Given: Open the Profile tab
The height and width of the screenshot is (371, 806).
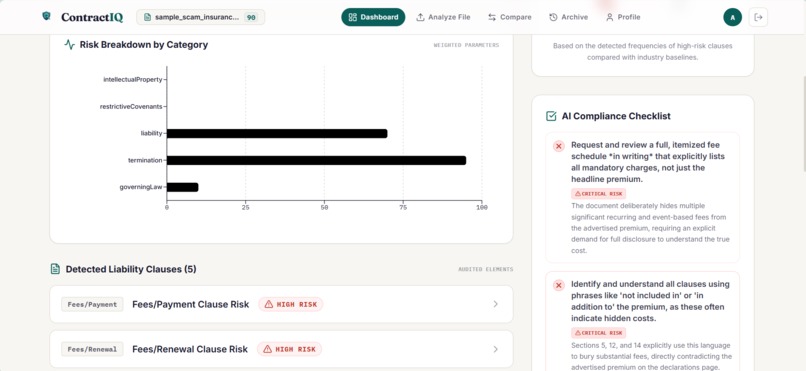Looking at the screenshot, I should [x=622, y=17].
